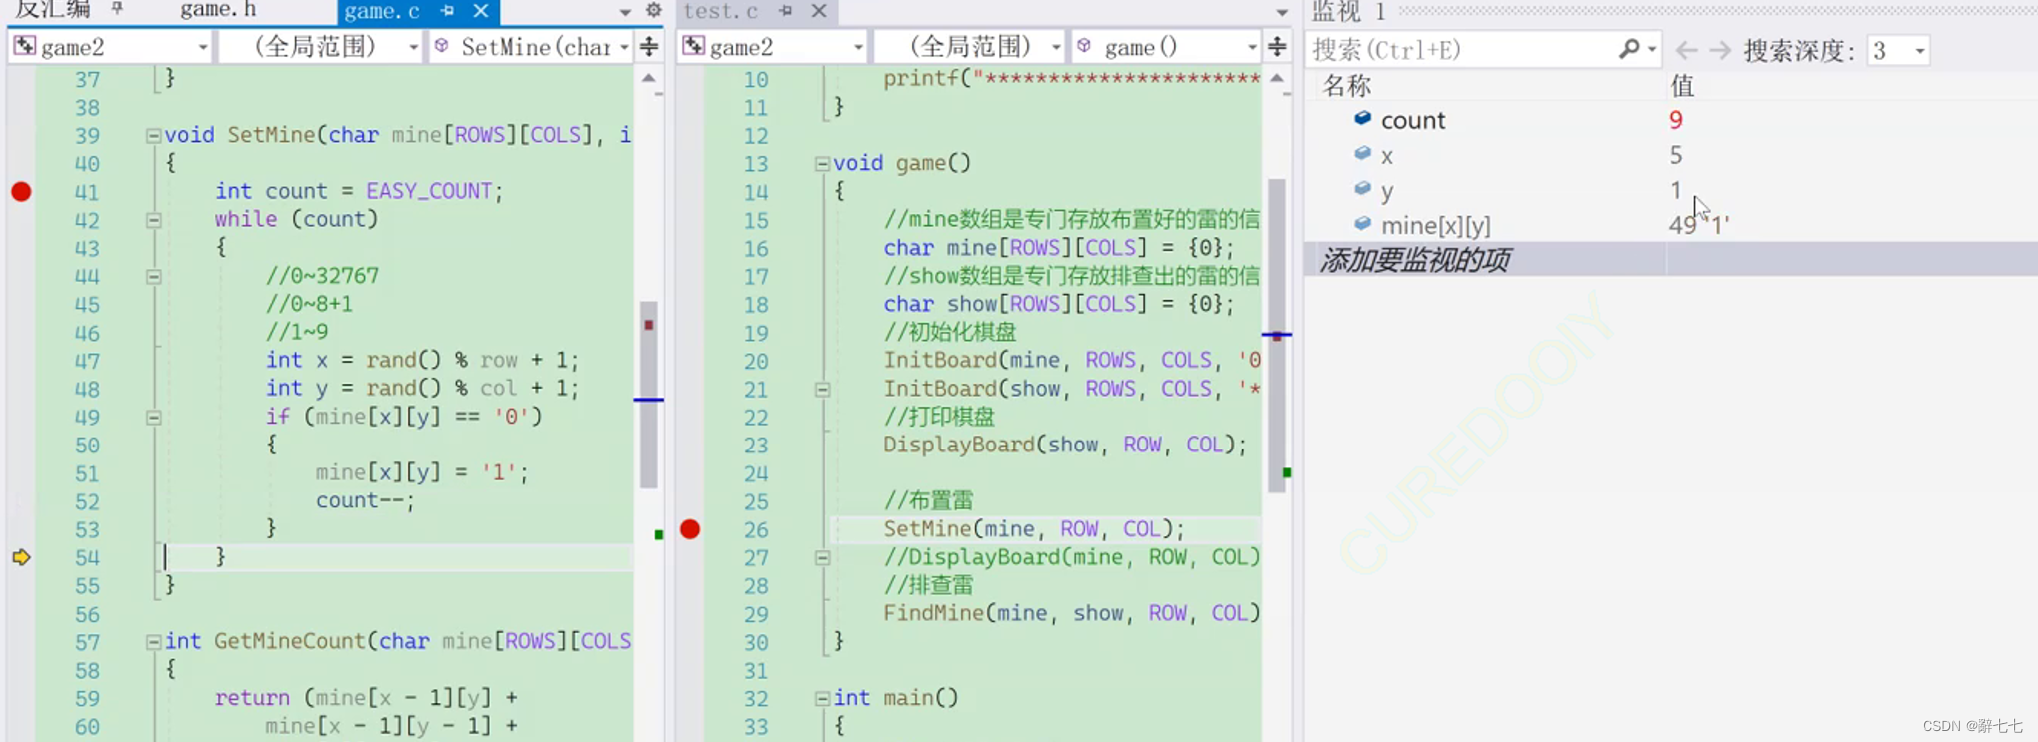The width and height of the screenshot is (2038, 742).
Task: Open editor settings gear icon
Action: coord(654,11)
